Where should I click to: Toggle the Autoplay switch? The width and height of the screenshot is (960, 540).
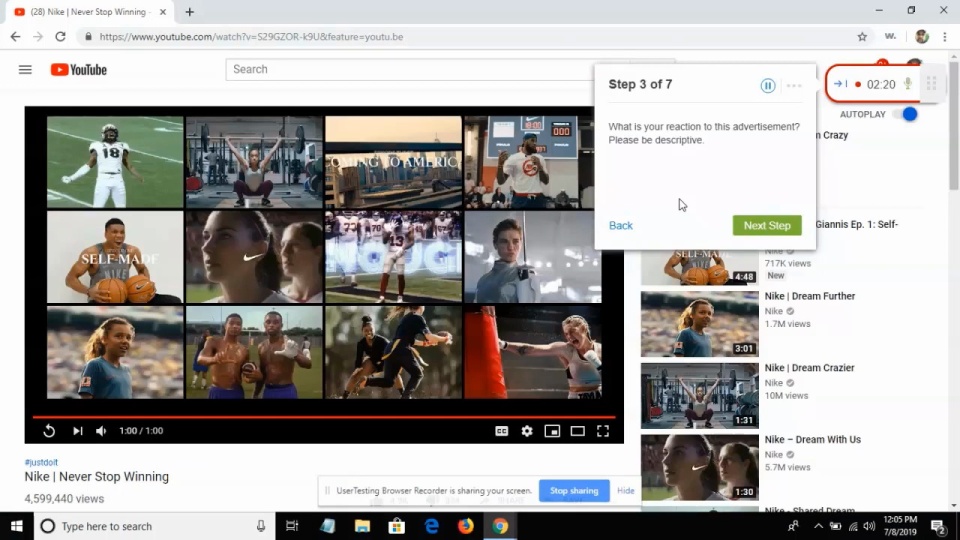point(907,114)
